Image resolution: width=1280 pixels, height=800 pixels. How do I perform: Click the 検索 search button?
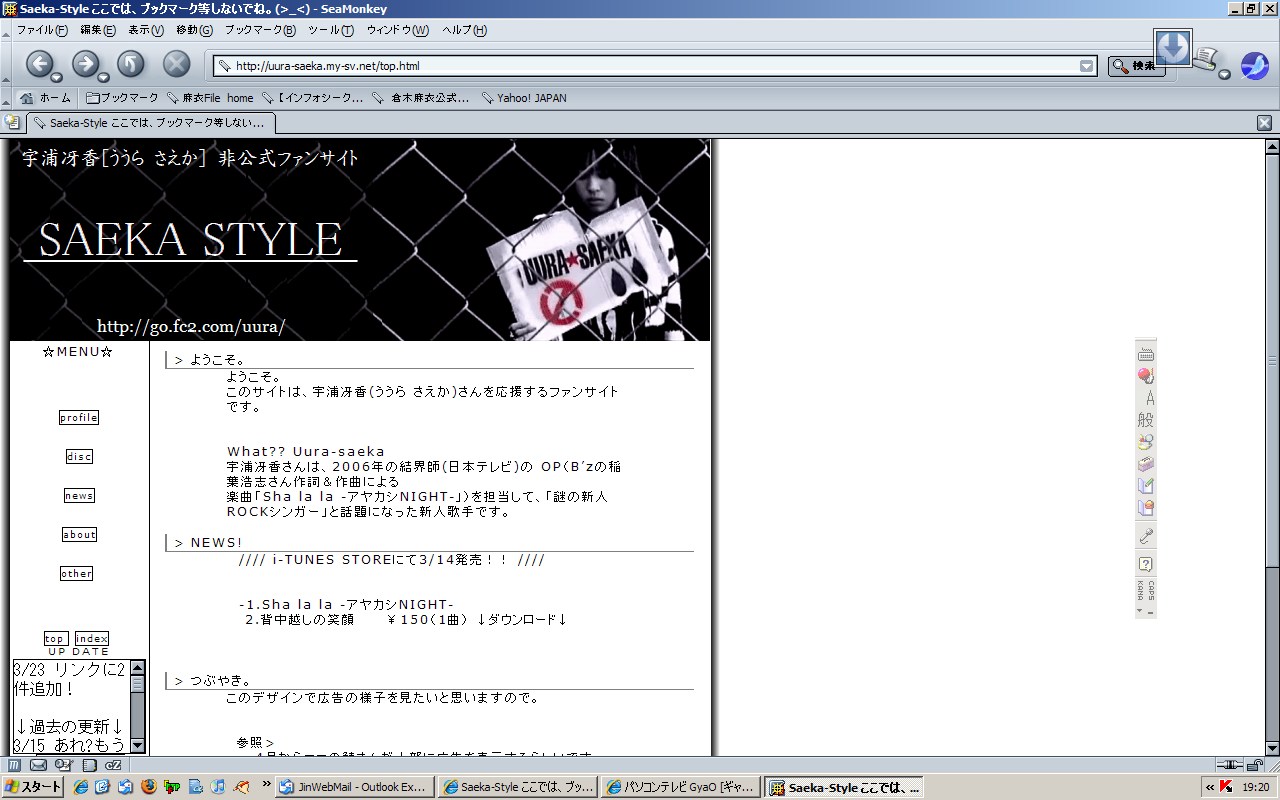point(1136,66)
